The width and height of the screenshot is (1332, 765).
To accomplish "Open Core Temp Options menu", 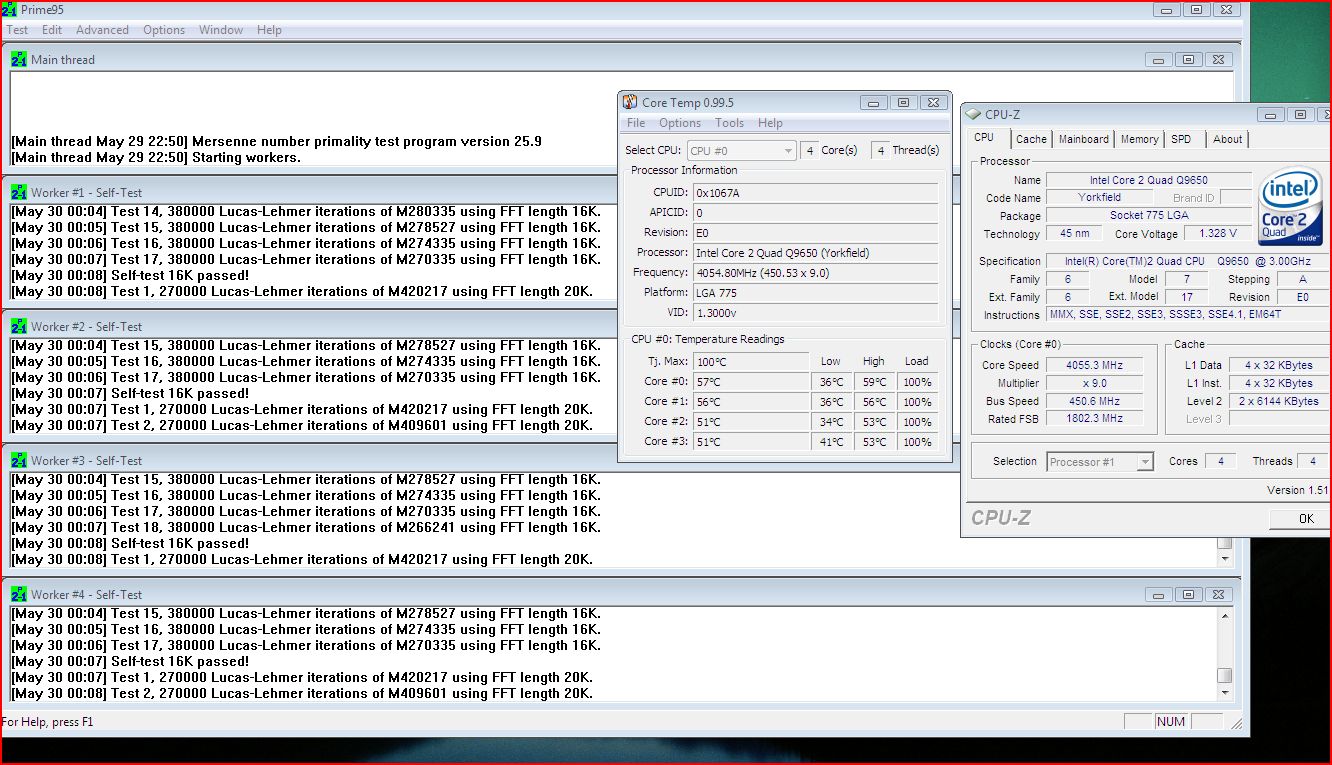I will [x=680, y=123].
